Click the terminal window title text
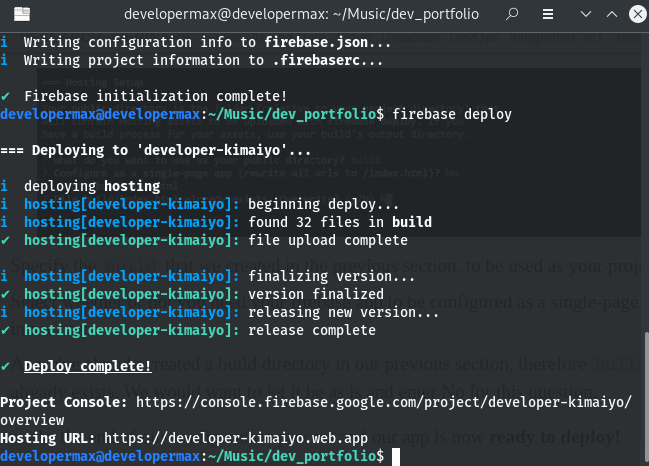The image size is (649, 466). 301,14
